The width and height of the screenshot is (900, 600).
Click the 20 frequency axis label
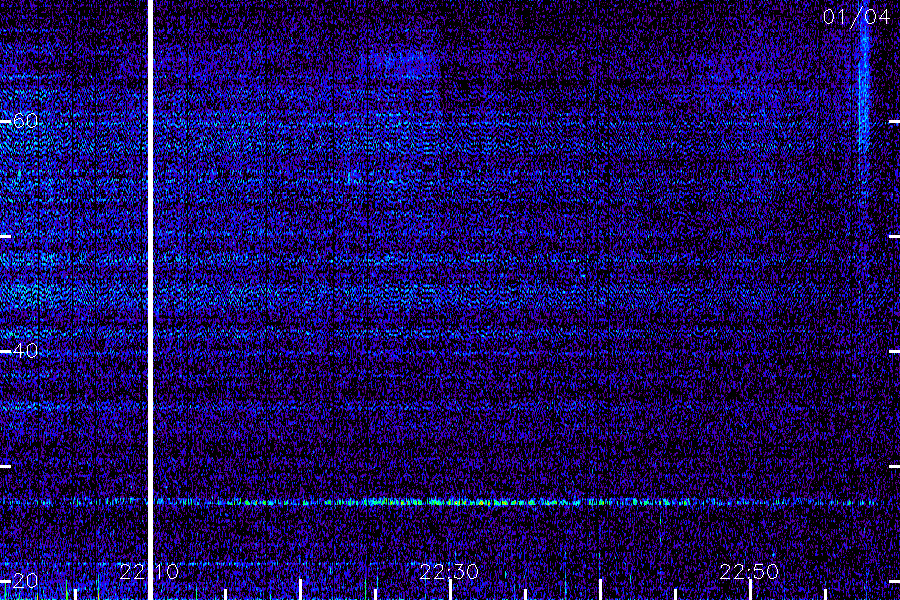[x=25, y=580]
